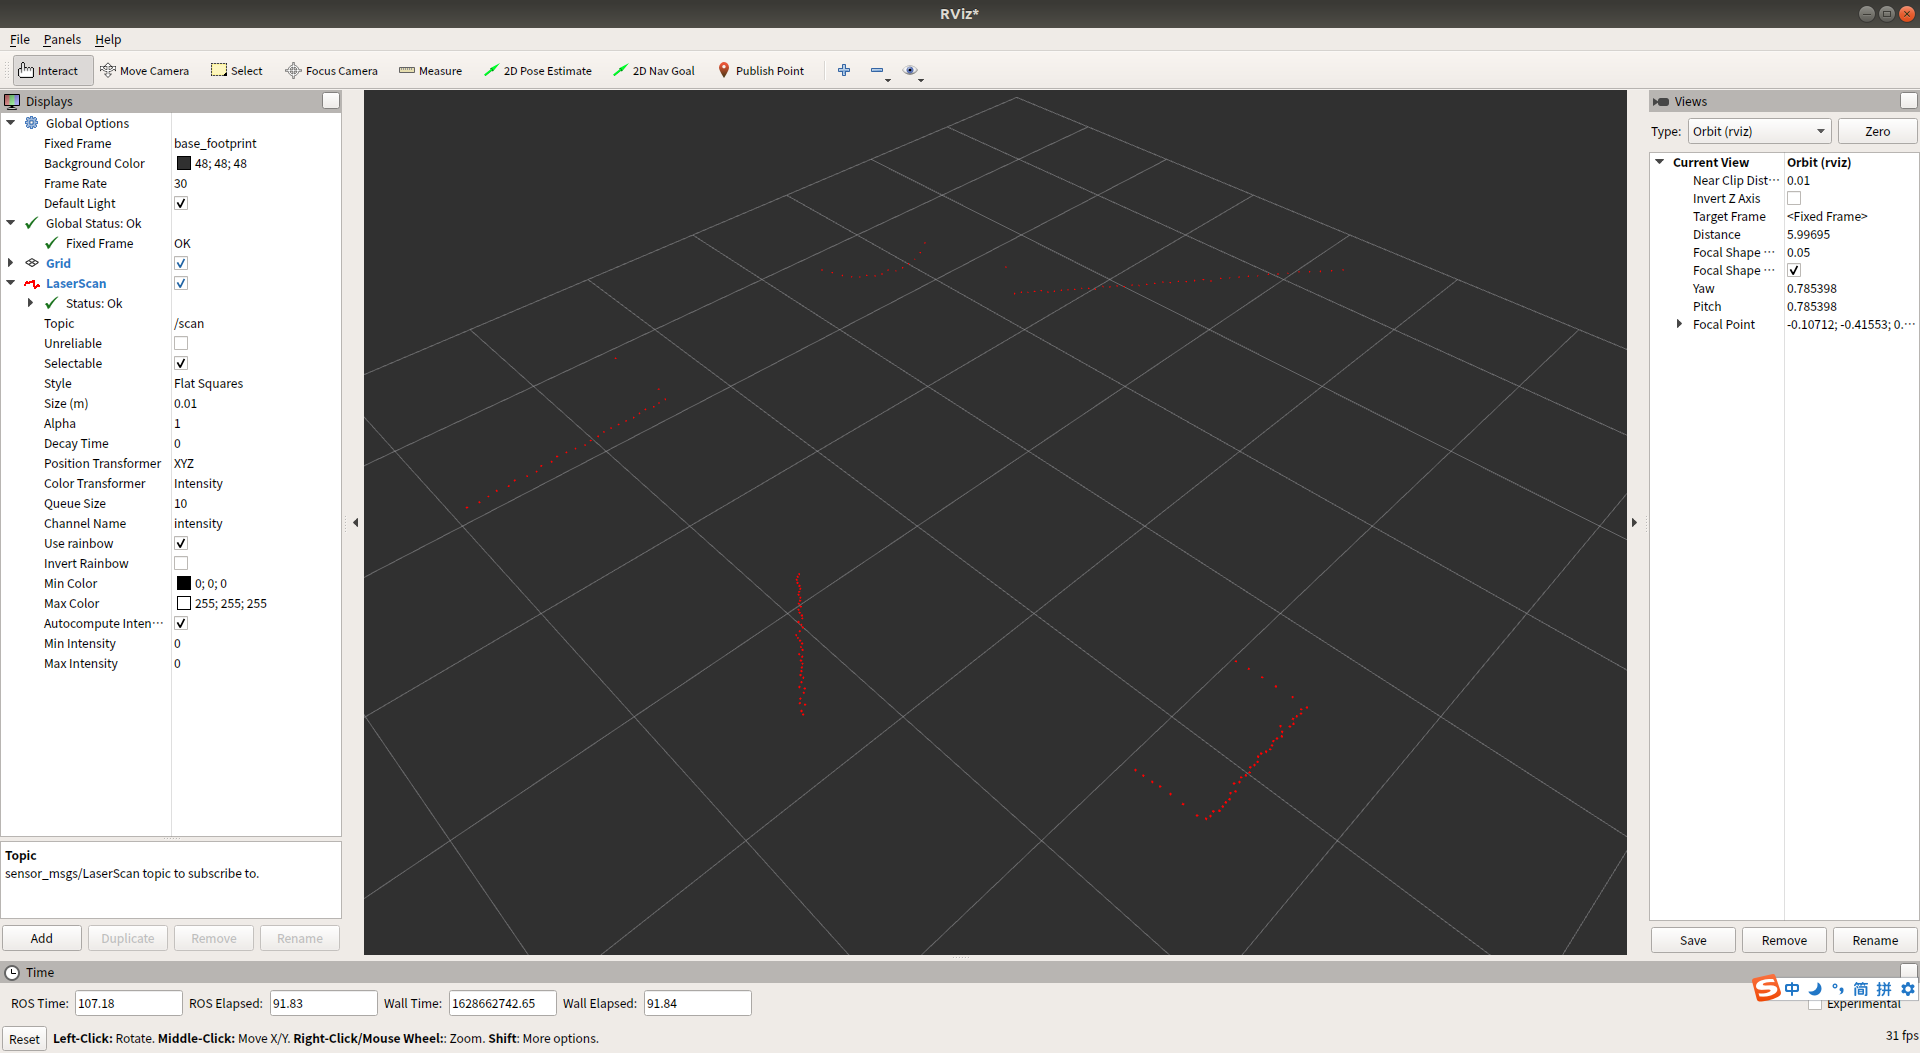Viewport: 1920px width, 1053px height.
Task: Click the Add display button
Action: click(42, 938)
